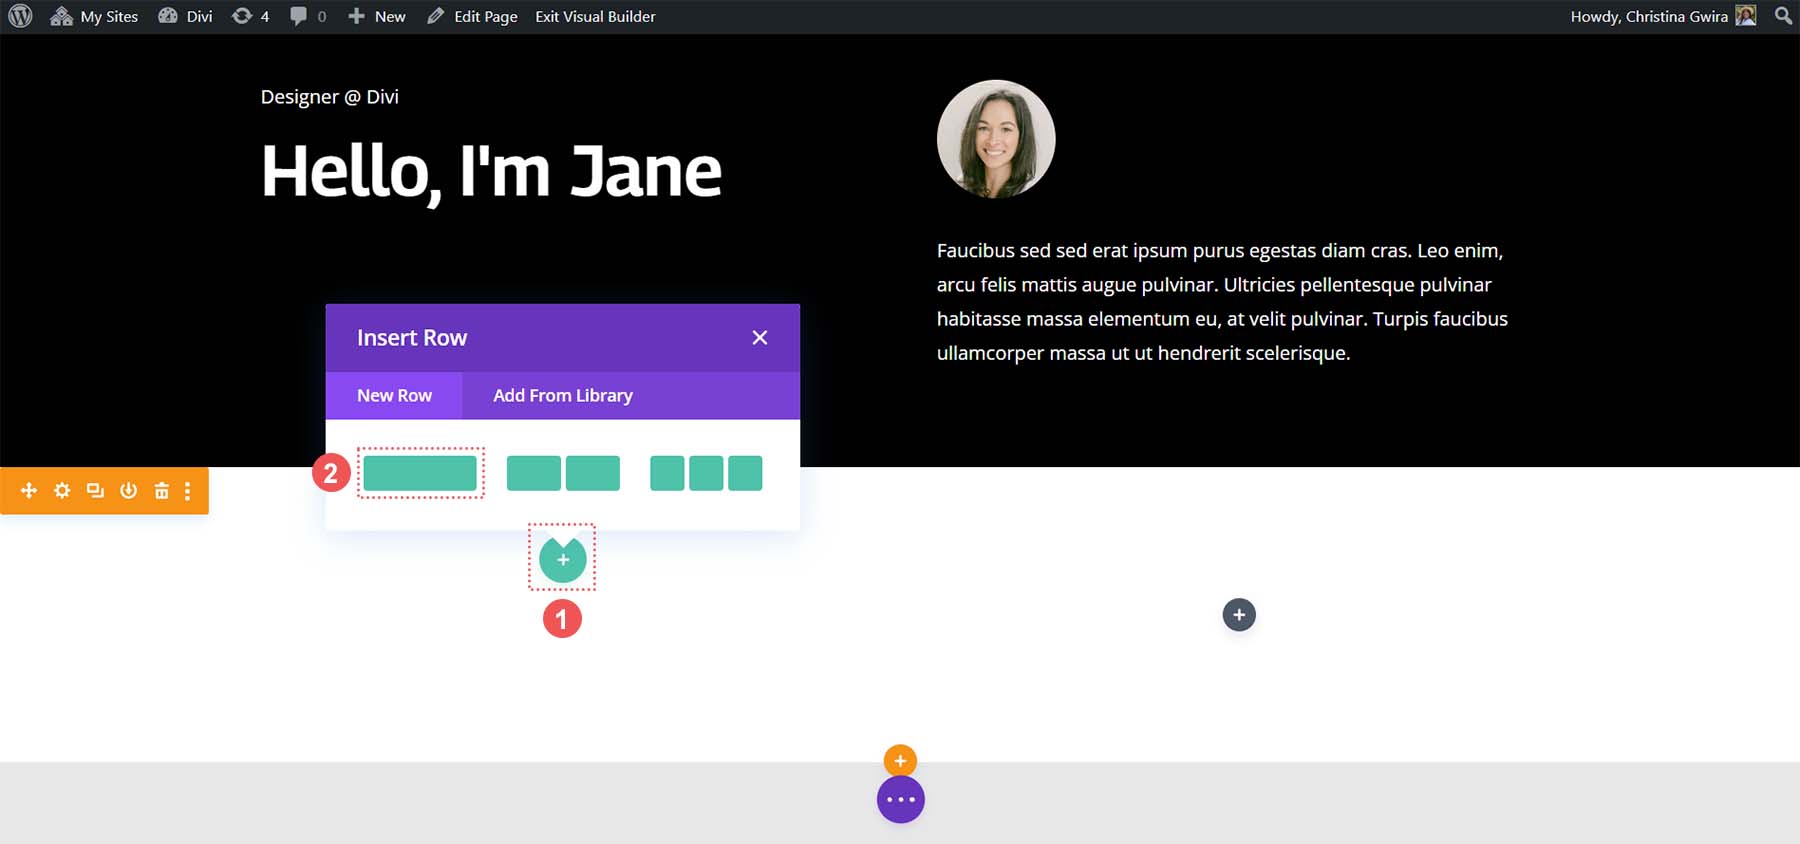Image resolution: width=1800 pixels, height=844 pixels.
Task: Click the dark gray add module plus button
Action: click(1239, 615)
